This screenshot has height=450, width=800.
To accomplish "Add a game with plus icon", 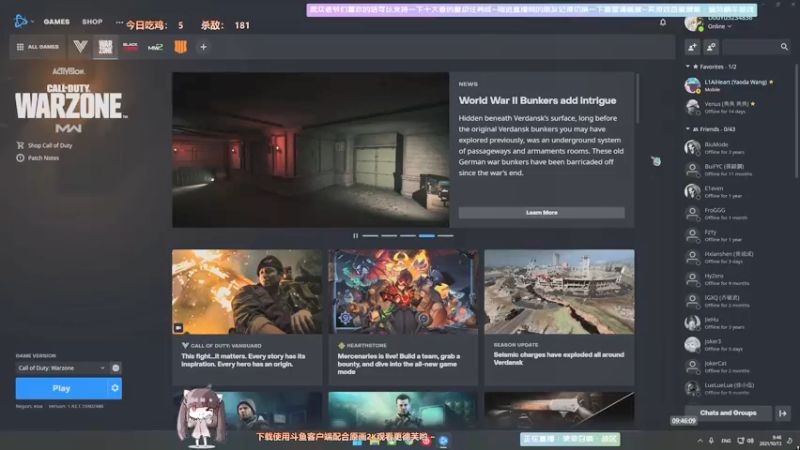I will pos(203,47).
